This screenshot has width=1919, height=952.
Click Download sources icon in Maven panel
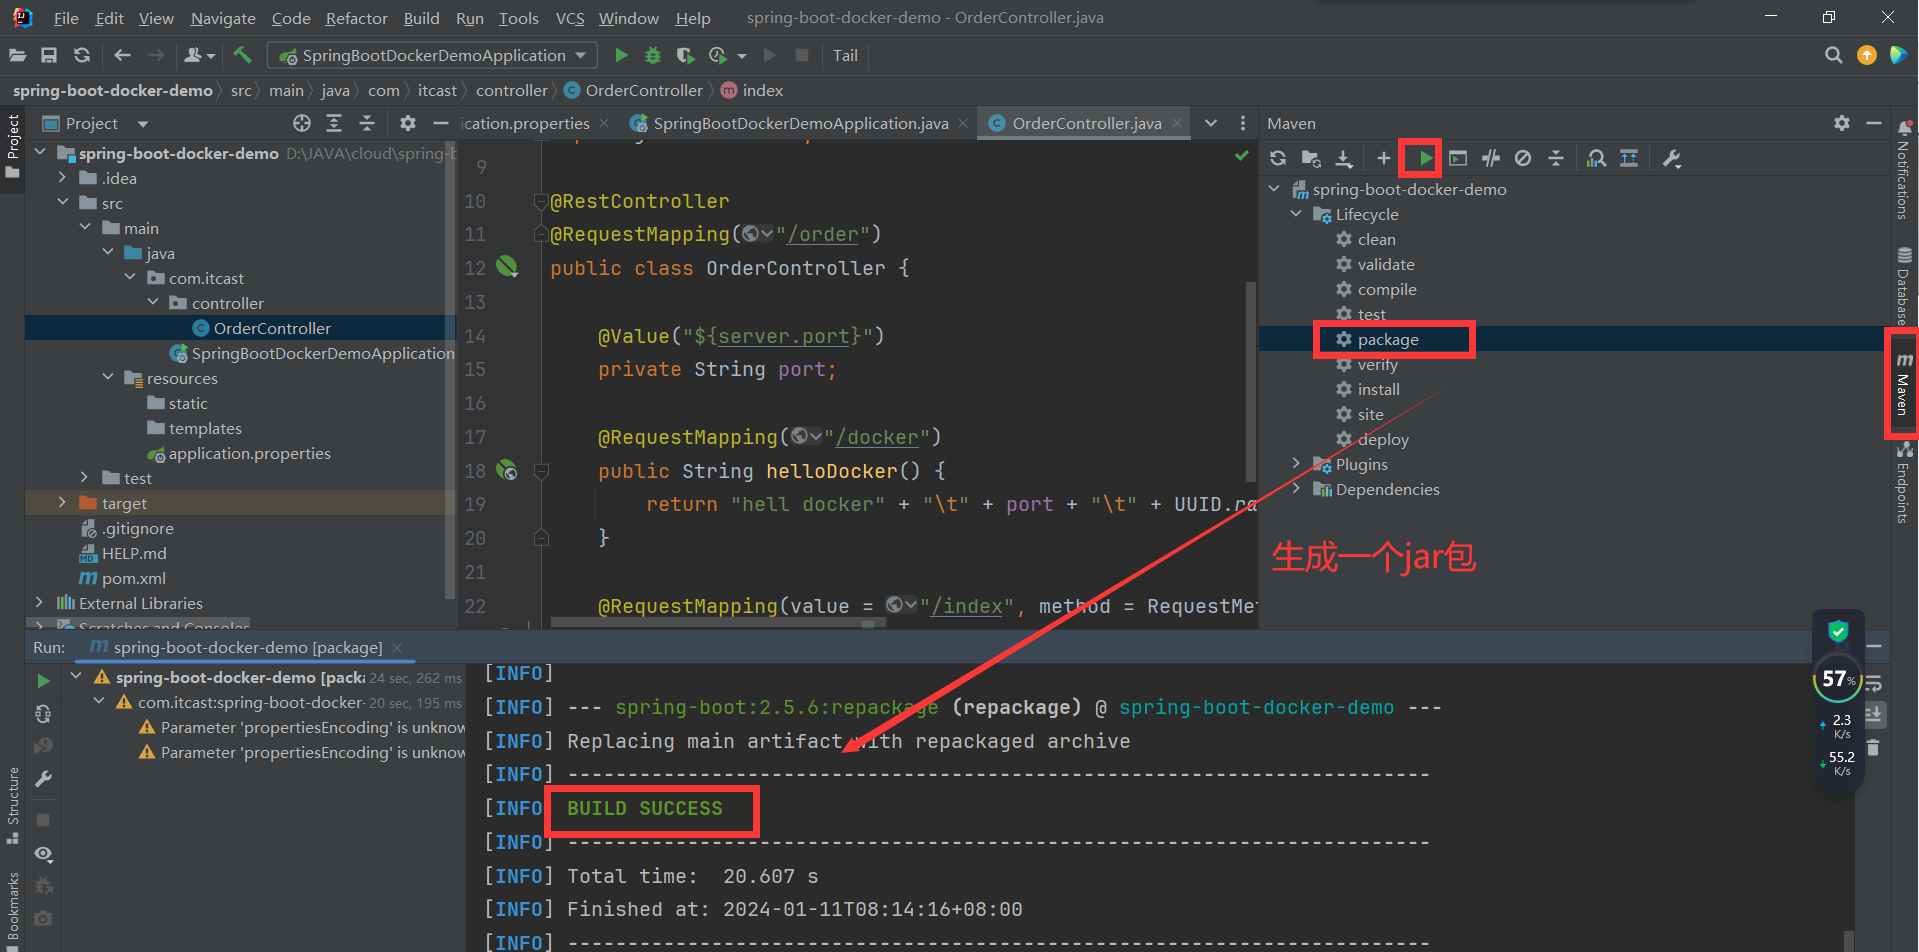(1344, 158)
